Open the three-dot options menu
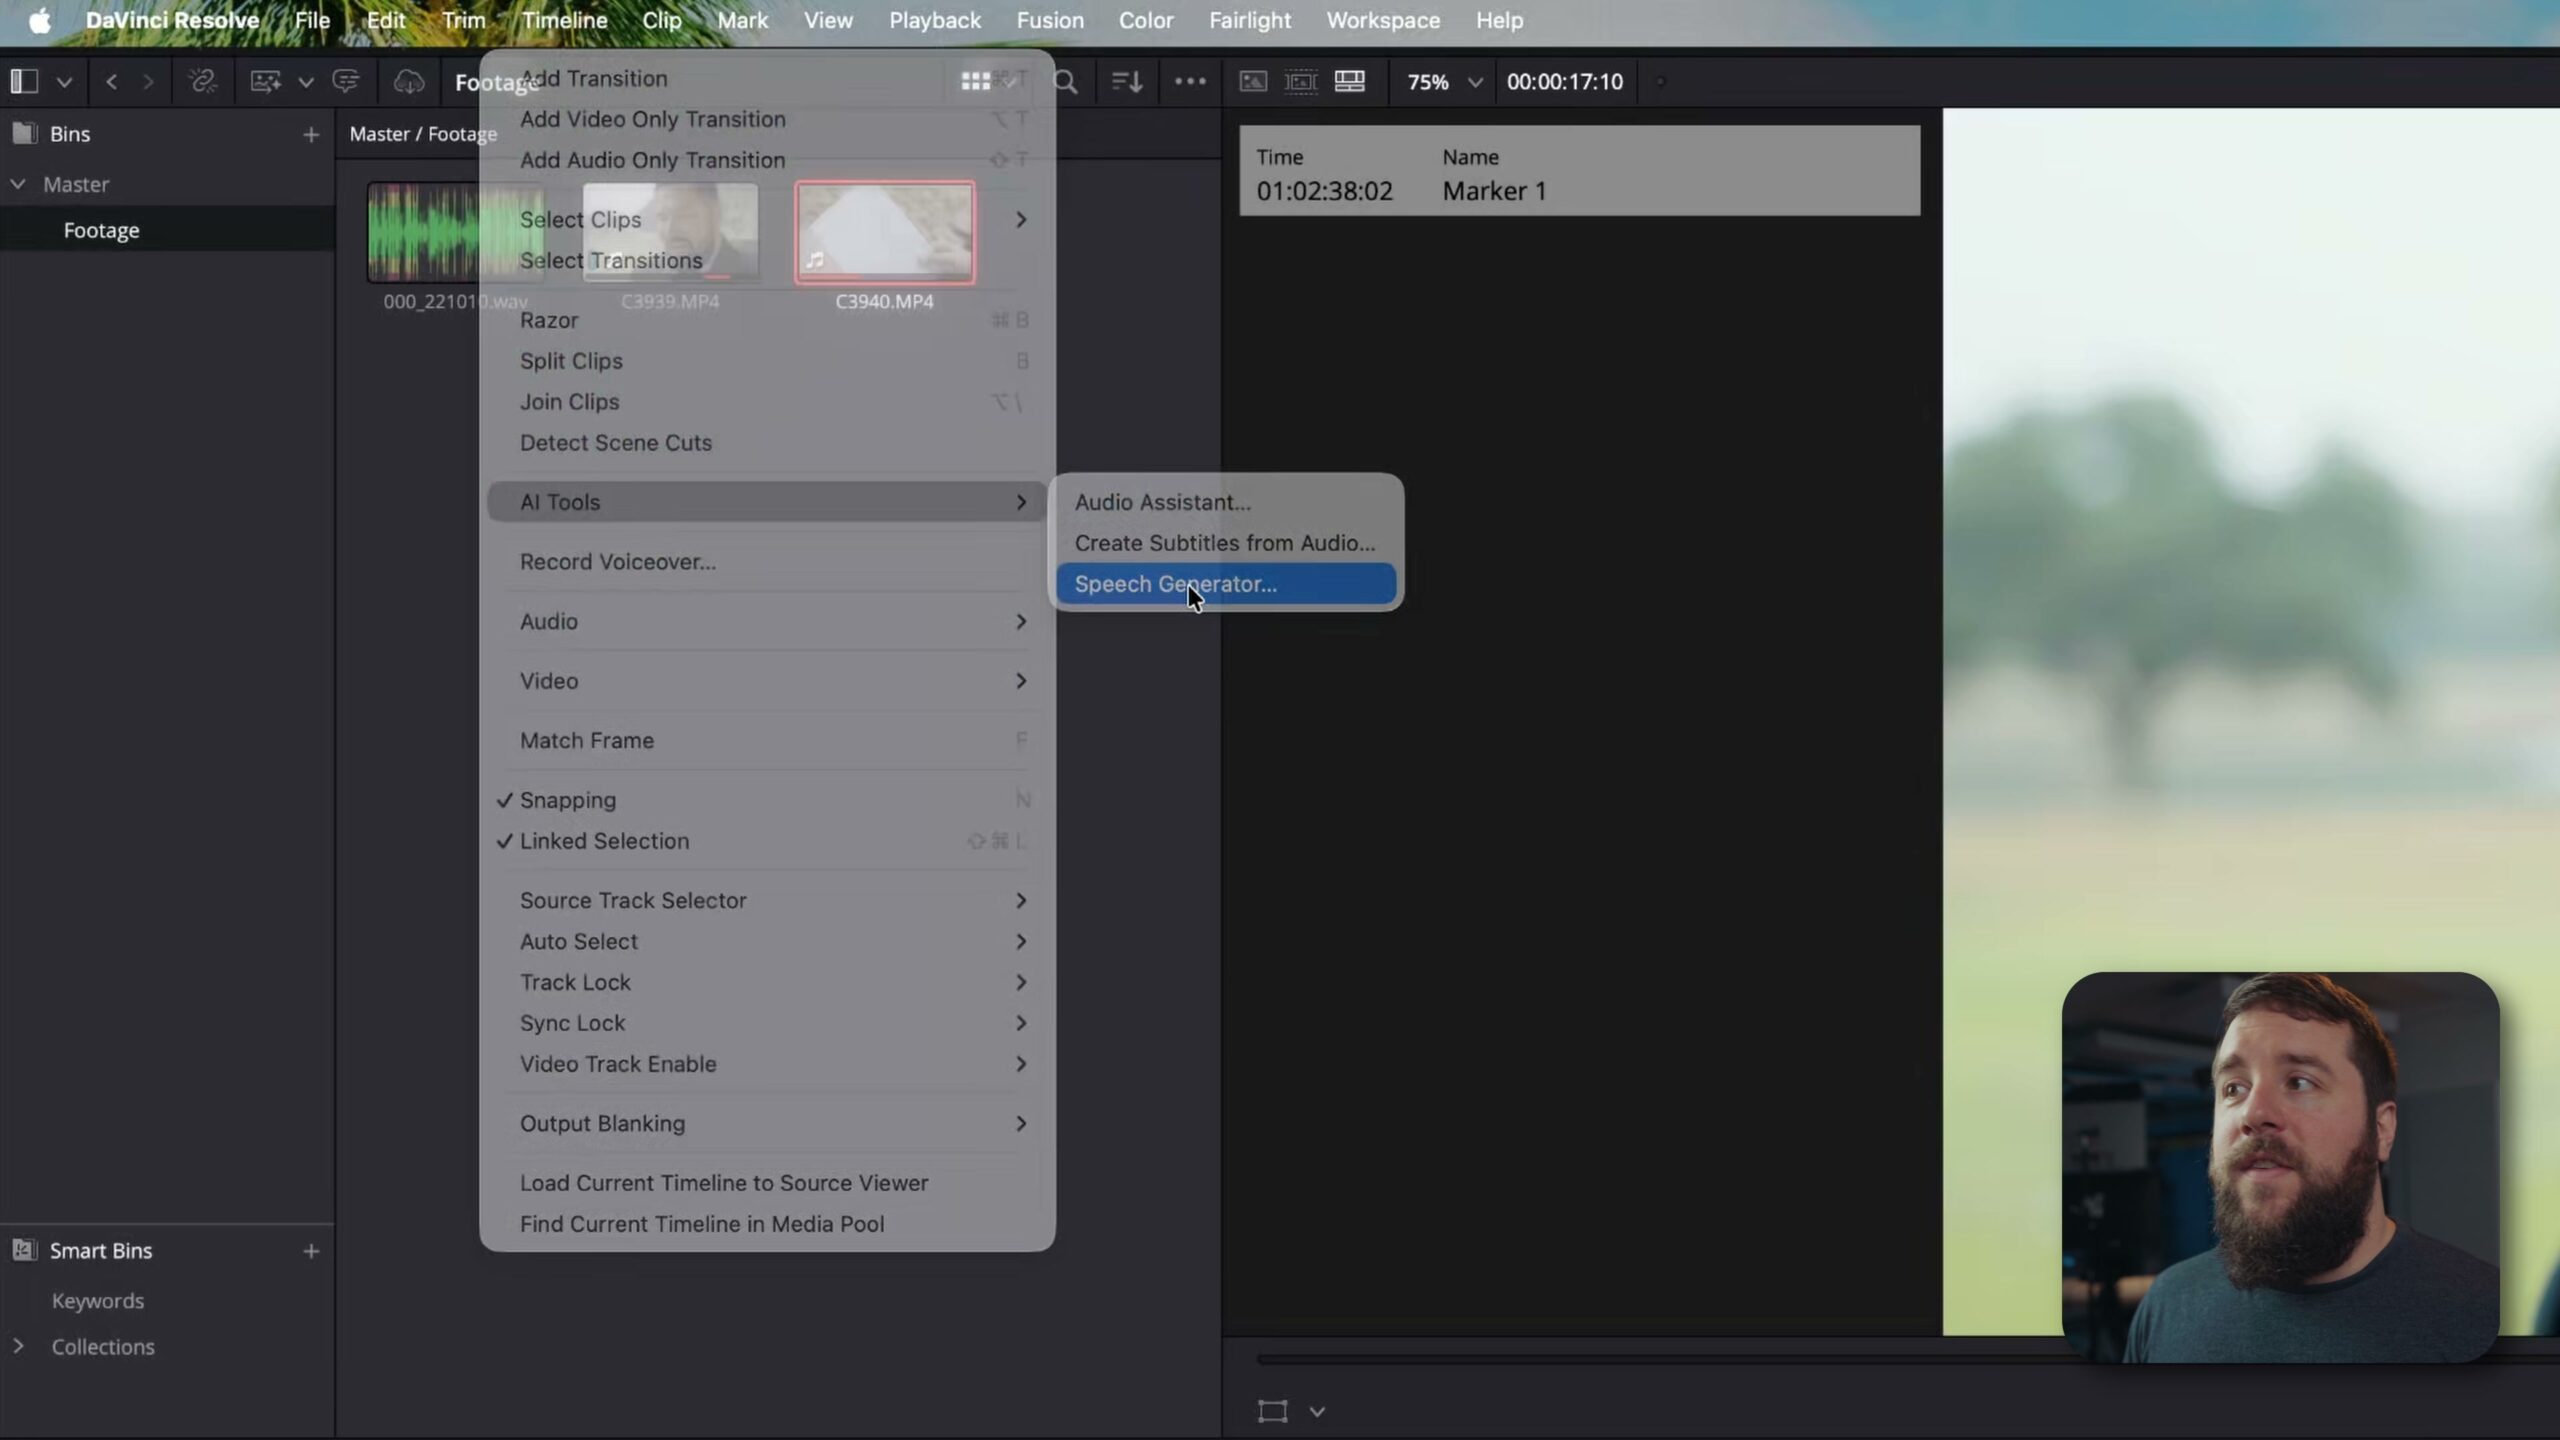The width and height of the screenshot is (2560, 1440). coord(1189,81)
